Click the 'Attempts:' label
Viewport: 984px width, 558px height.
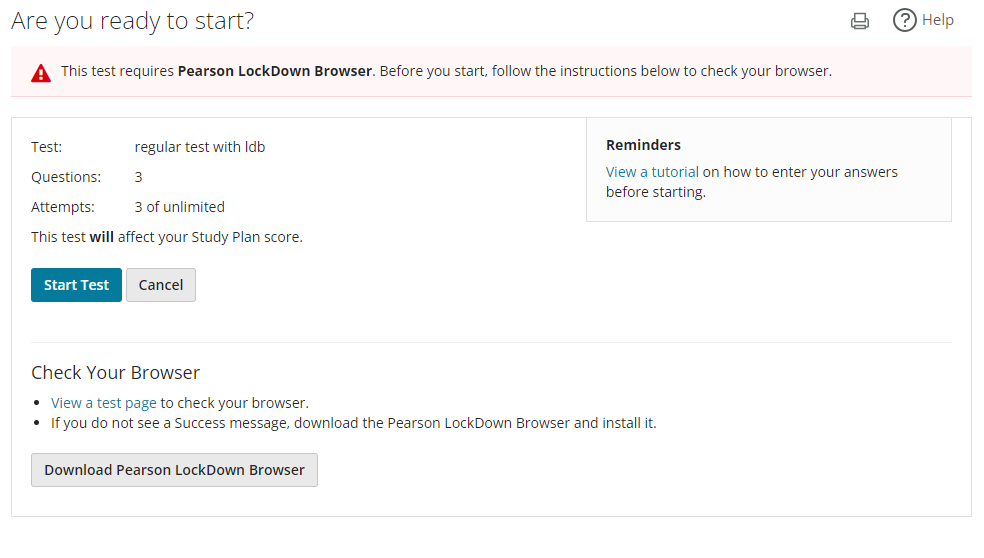coord(63,207)
